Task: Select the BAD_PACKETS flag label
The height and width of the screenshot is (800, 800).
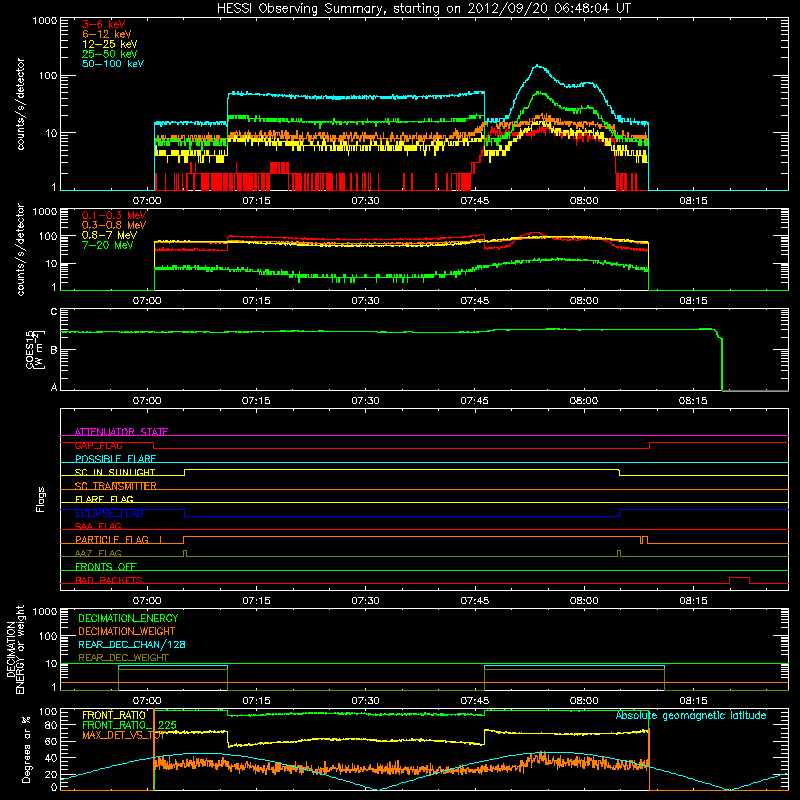Action: [x=109, y=580]
